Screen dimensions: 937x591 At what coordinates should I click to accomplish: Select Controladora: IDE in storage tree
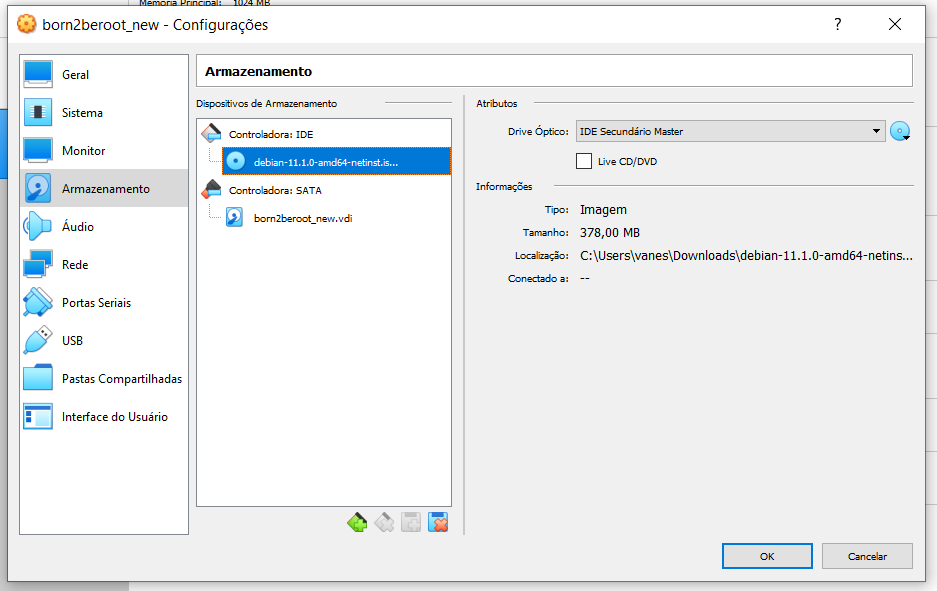click(x=271, y=134)
